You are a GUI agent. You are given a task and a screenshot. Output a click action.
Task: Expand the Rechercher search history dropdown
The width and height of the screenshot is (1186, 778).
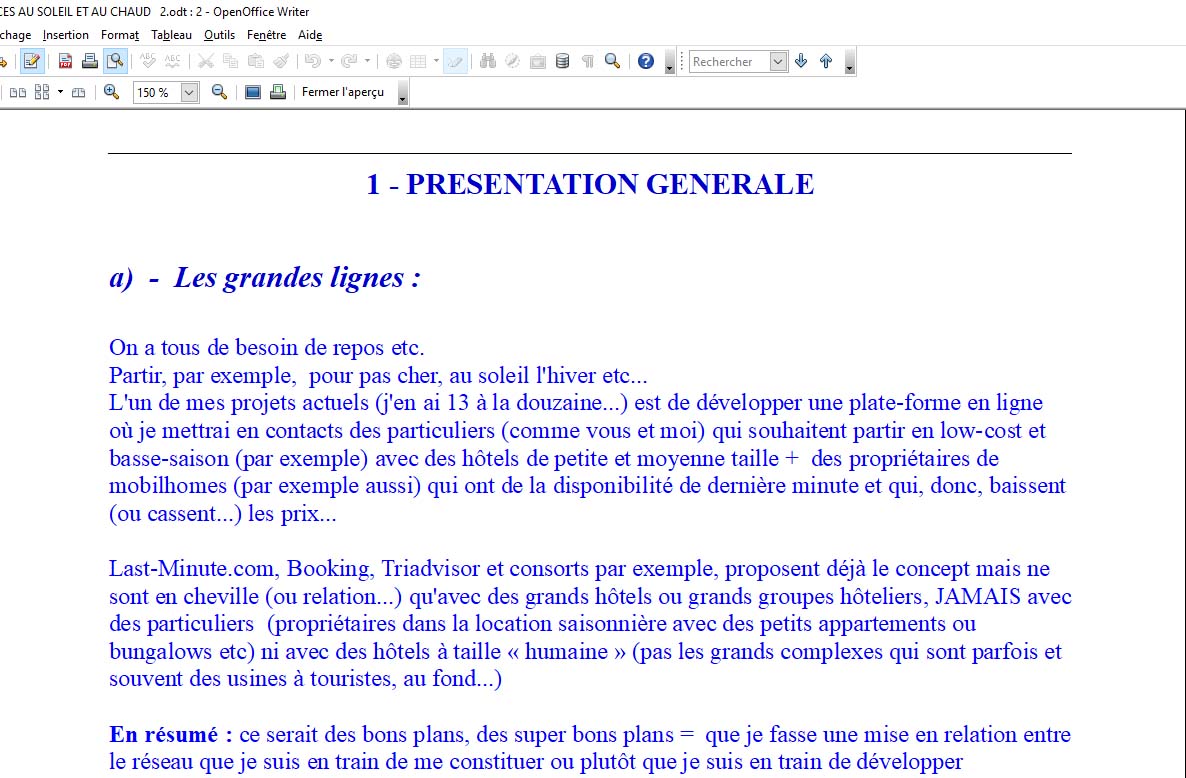(x=778, y=61)
